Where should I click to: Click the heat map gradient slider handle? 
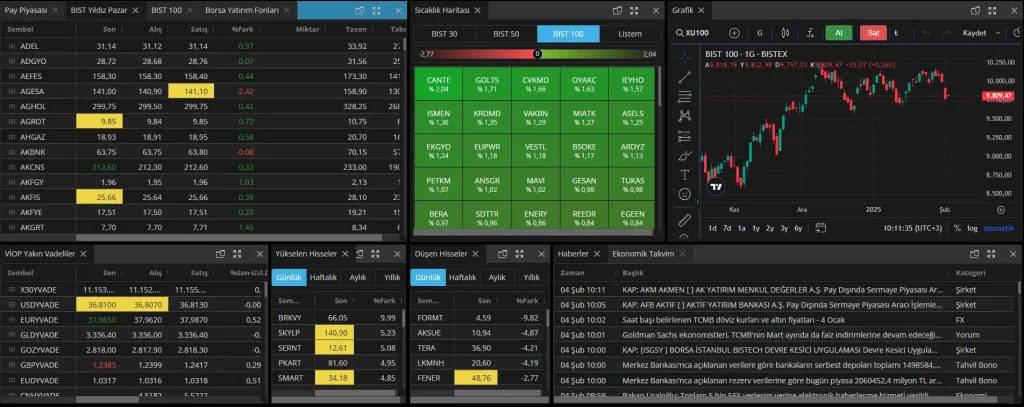tap(537, 54)
